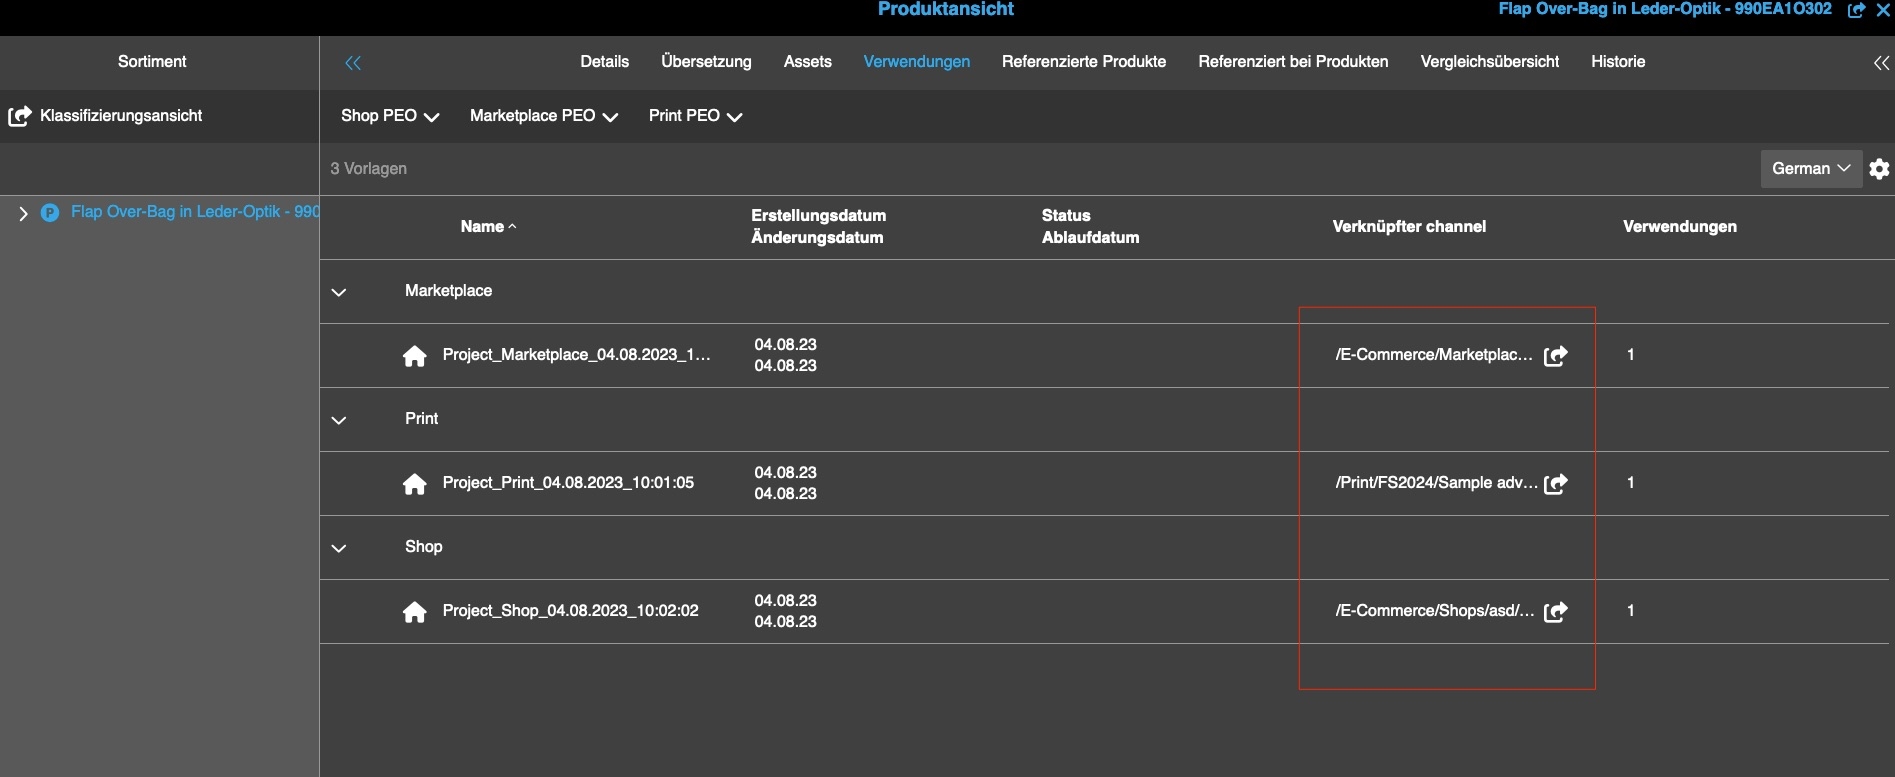Click home icon beside Project_Shop row
The width and height of the screenshot is (1895, 777).
pyautogui.click(x=414, y=612)
